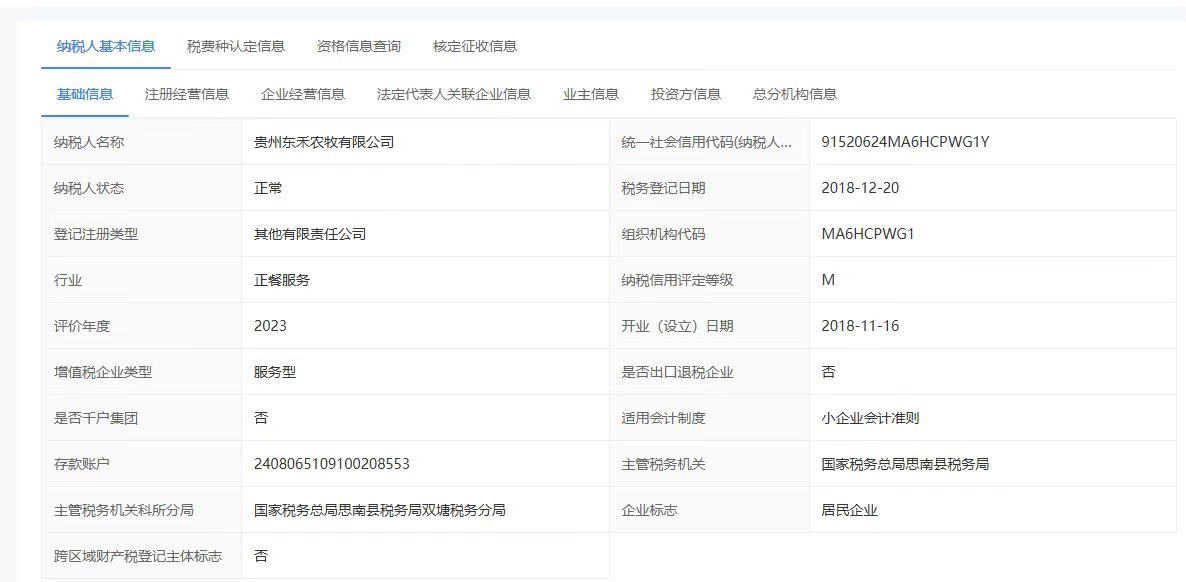Open the 投资方信息 sub-tab
Image resolution: width=1186 pixels, height=582 pixels.
click(686, 94)
